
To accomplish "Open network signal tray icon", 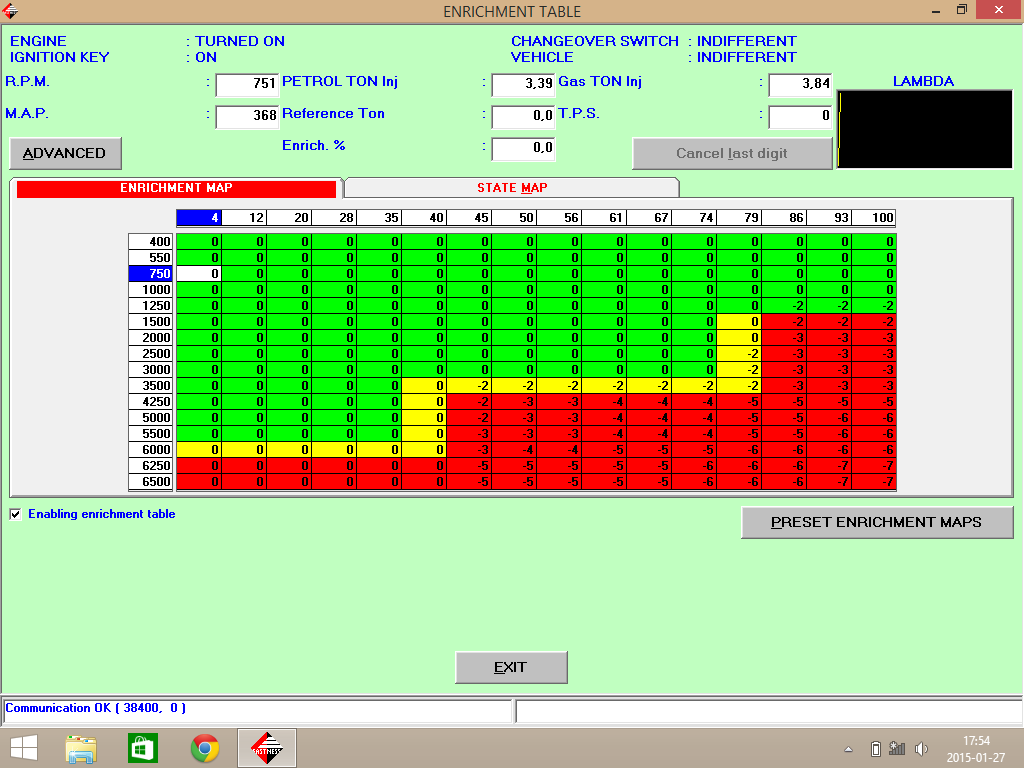I will click(x=897, y=749).
